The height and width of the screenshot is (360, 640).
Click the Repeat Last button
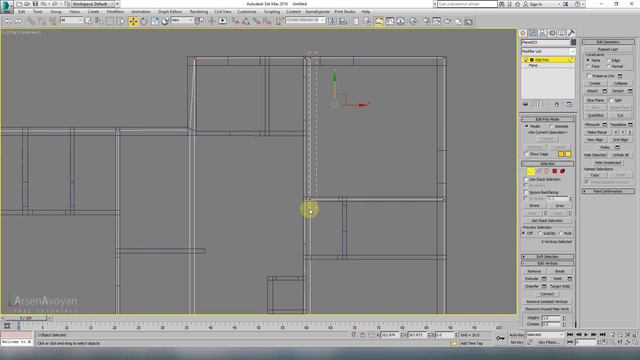click(x=608, y=49)
